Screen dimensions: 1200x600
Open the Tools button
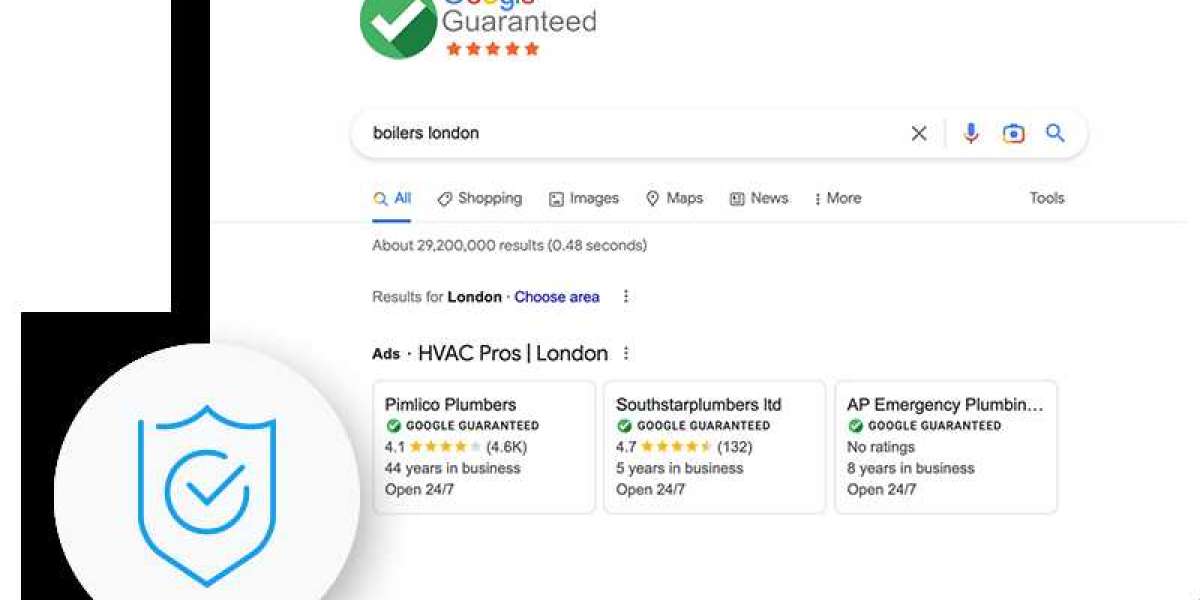(x=1047, y=198)
